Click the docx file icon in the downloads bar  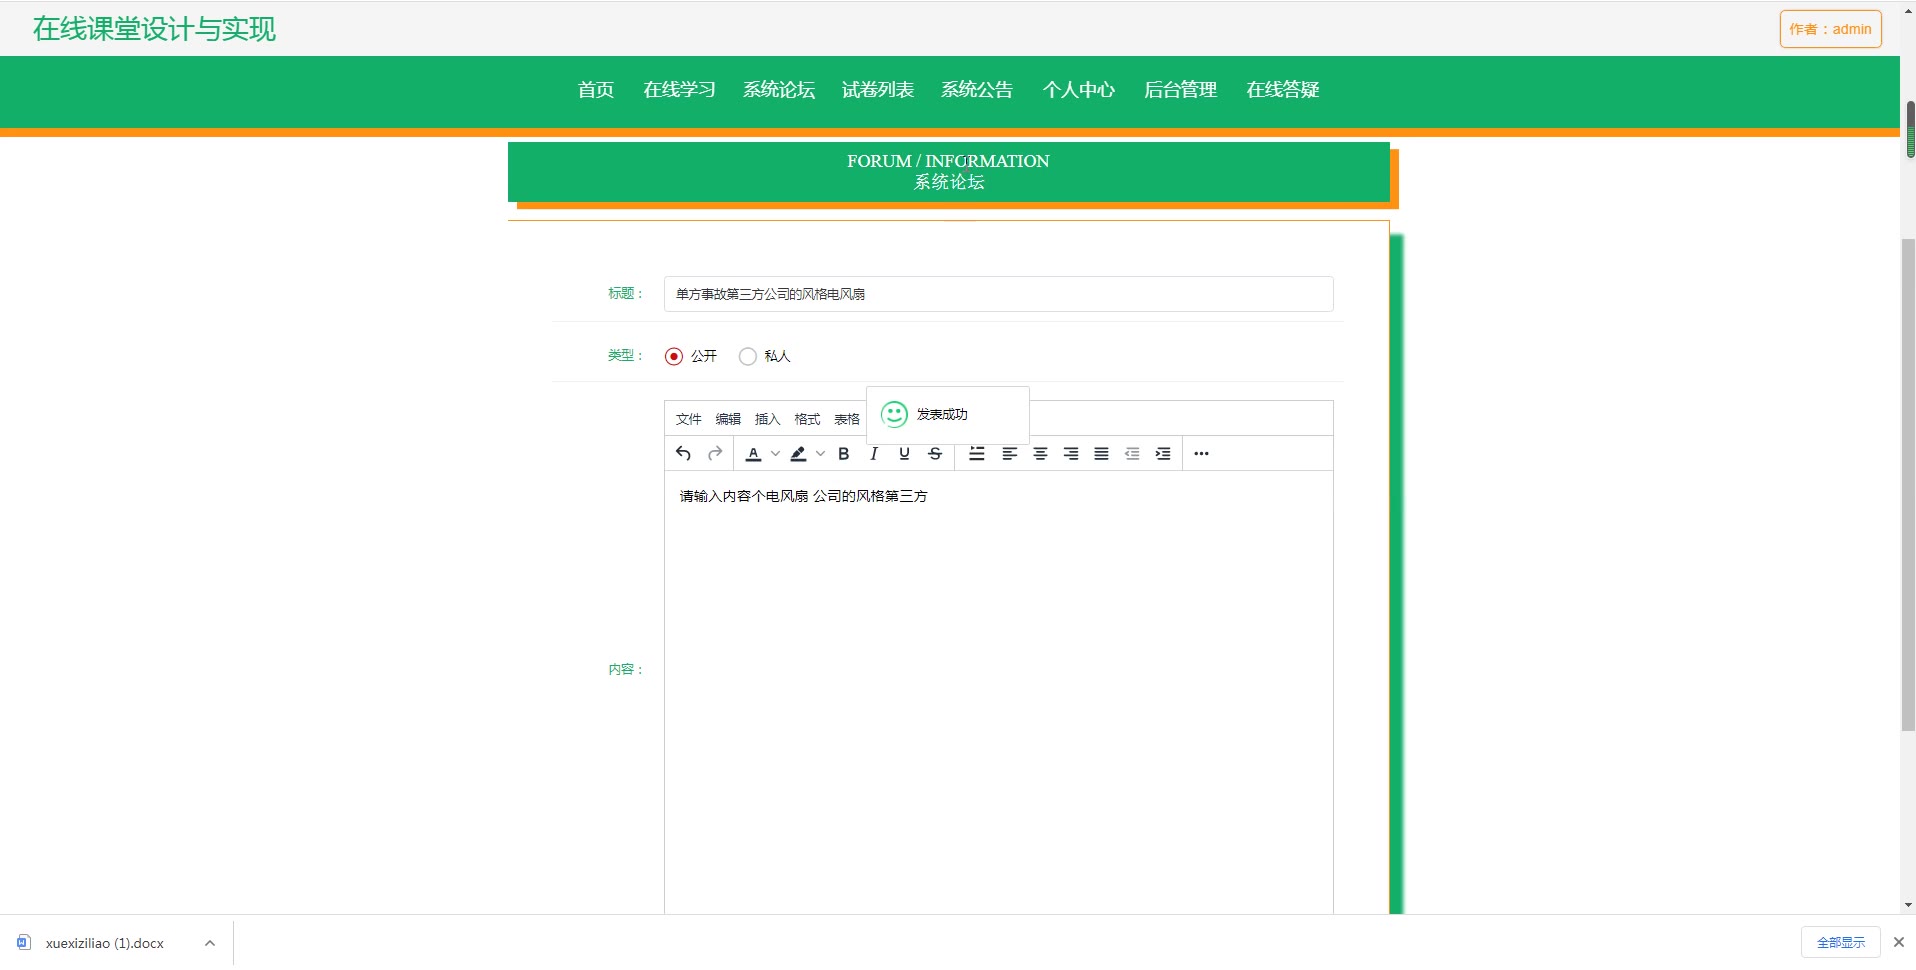point(24,942)
